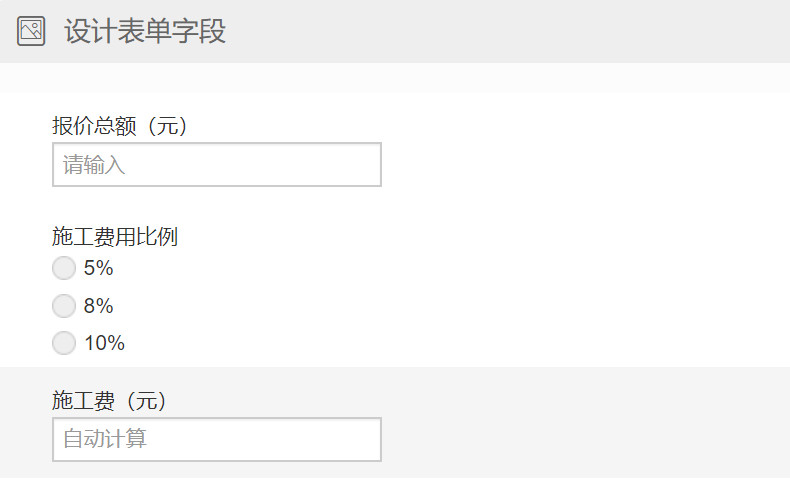Click blank white area beside the radio options
Image resolution: width=790 pixels, height=486 pixels.
point(453,305)
